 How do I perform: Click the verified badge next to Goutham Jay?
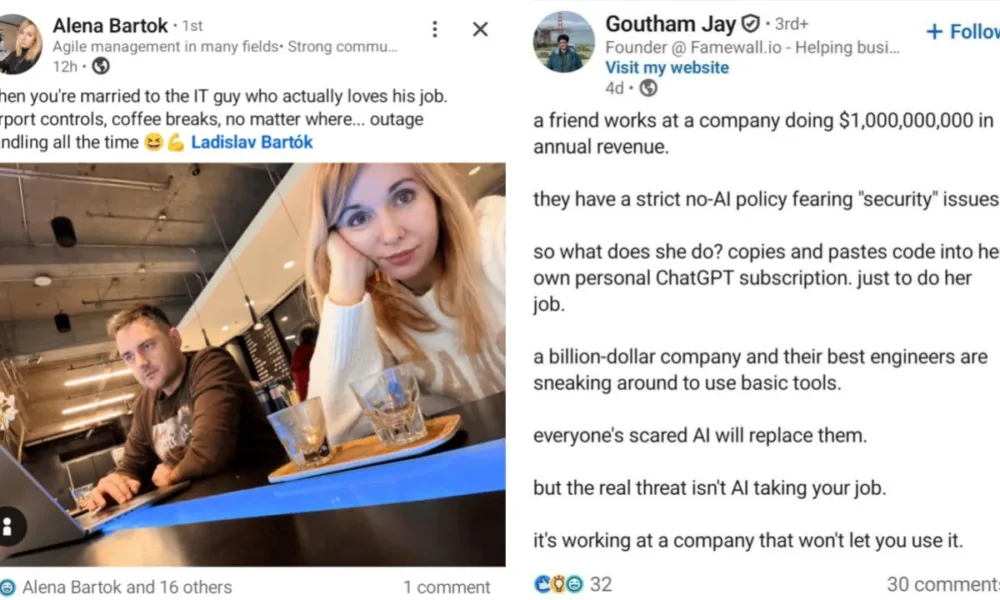click(x=750, y=24)
